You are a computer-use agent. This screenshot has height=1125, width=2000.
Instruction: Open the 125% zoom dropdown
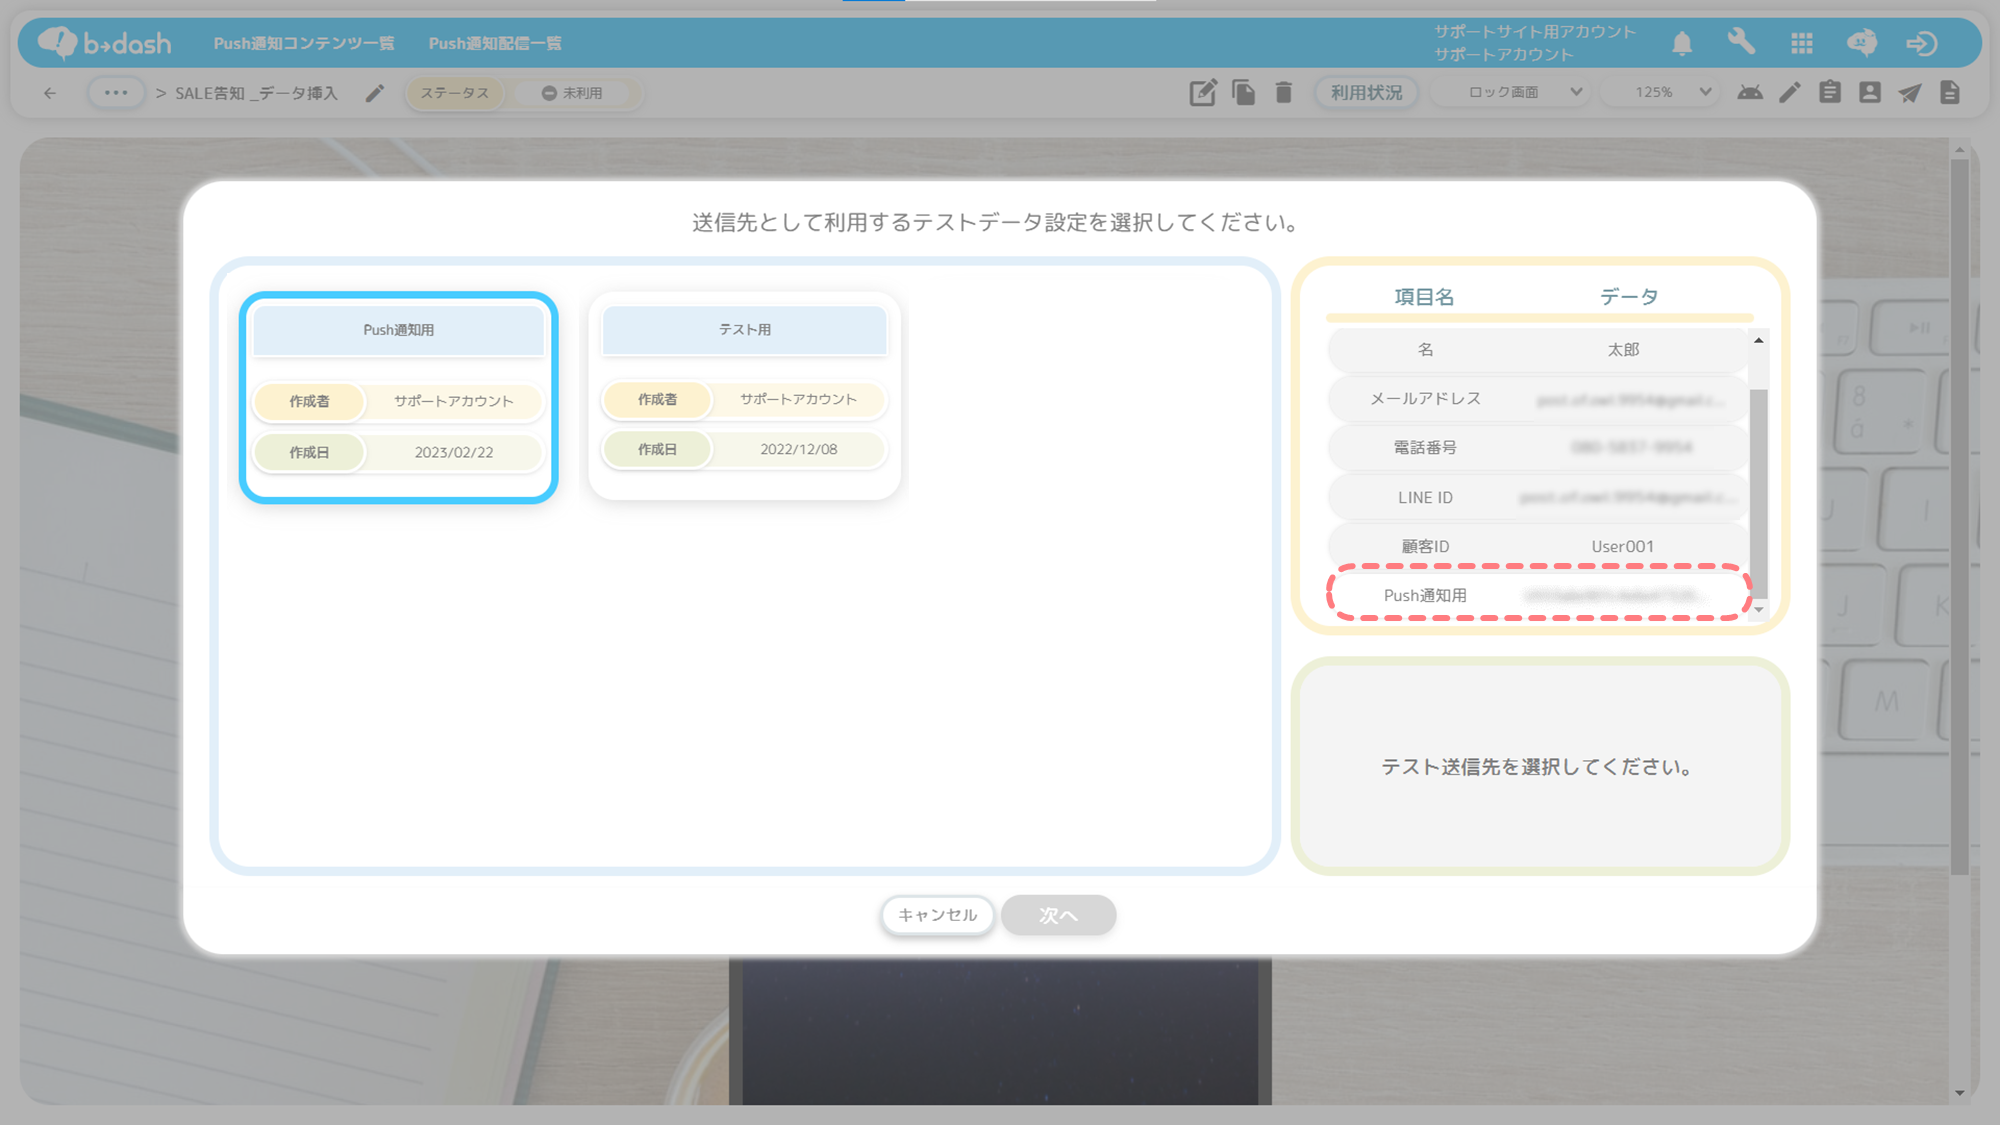pos(1673,92)
